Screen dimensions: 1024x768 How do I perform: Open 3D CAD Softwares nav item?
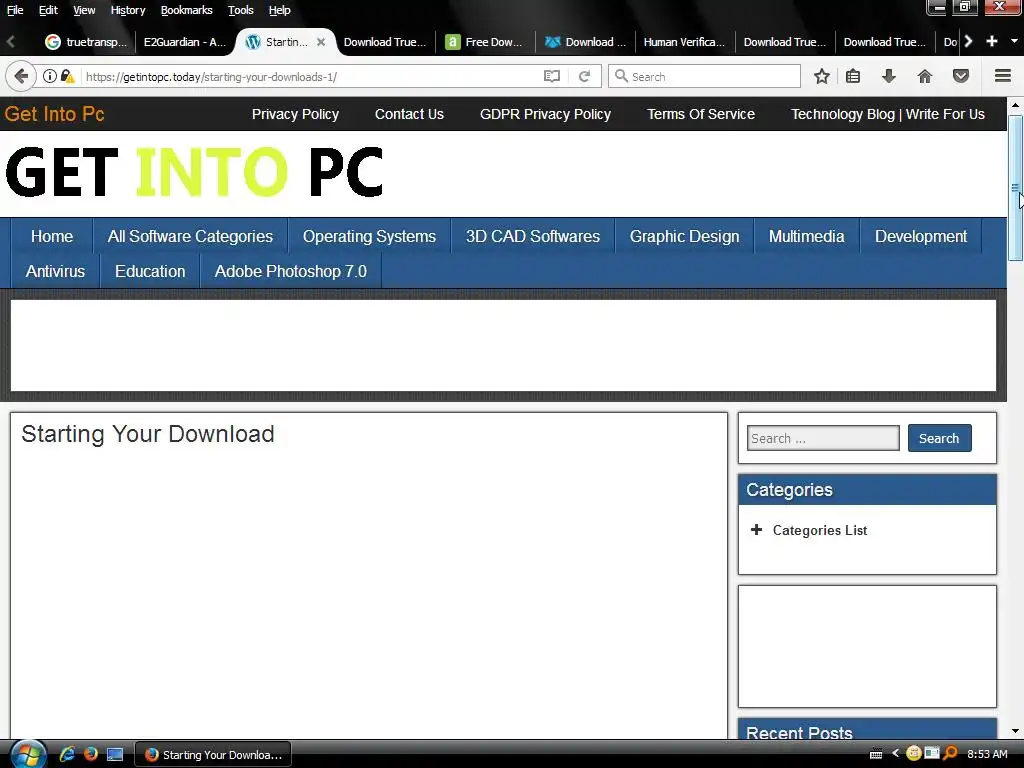click(533, 236)
